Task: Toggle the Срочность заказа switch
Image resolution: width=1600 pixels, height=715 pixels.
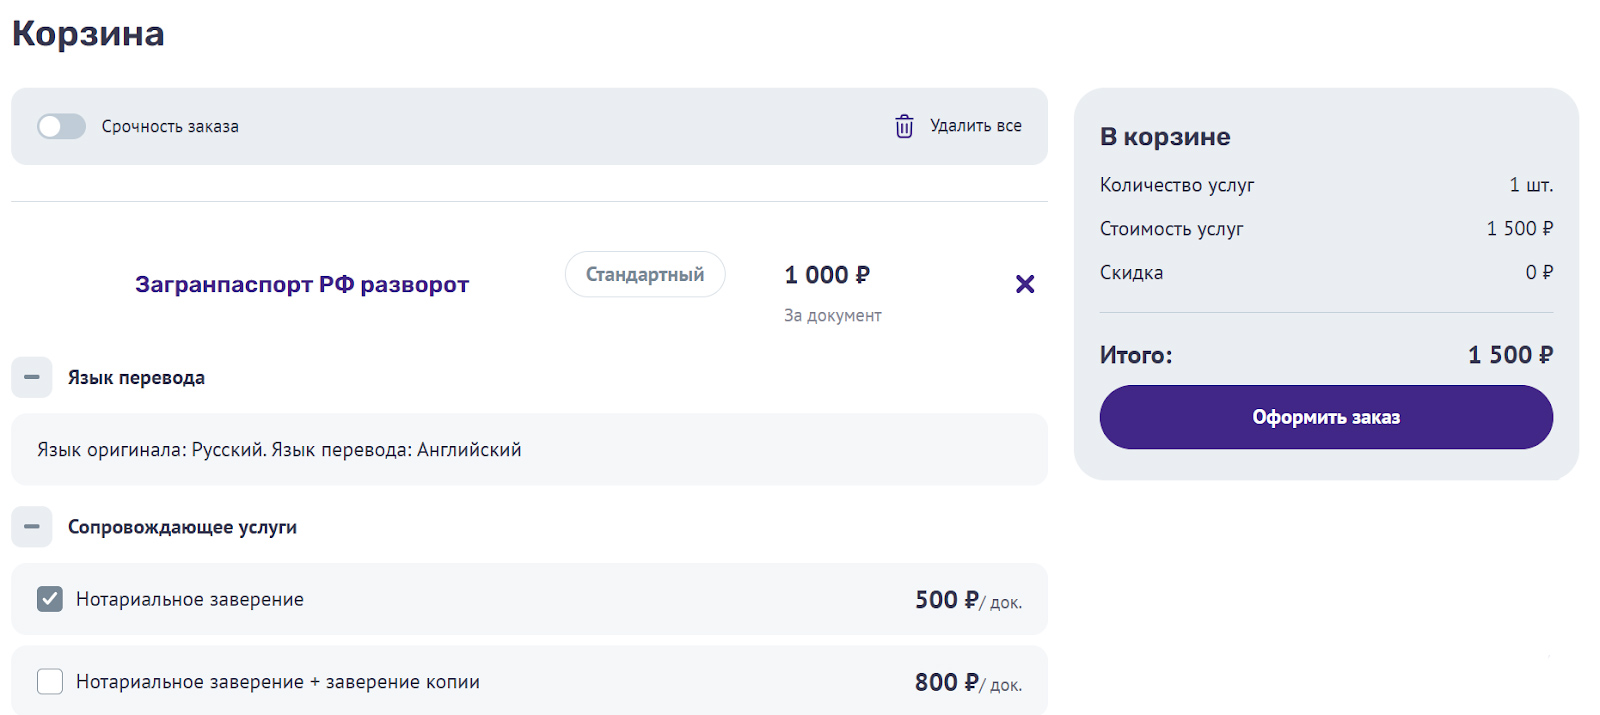Action: coord(61,126)
